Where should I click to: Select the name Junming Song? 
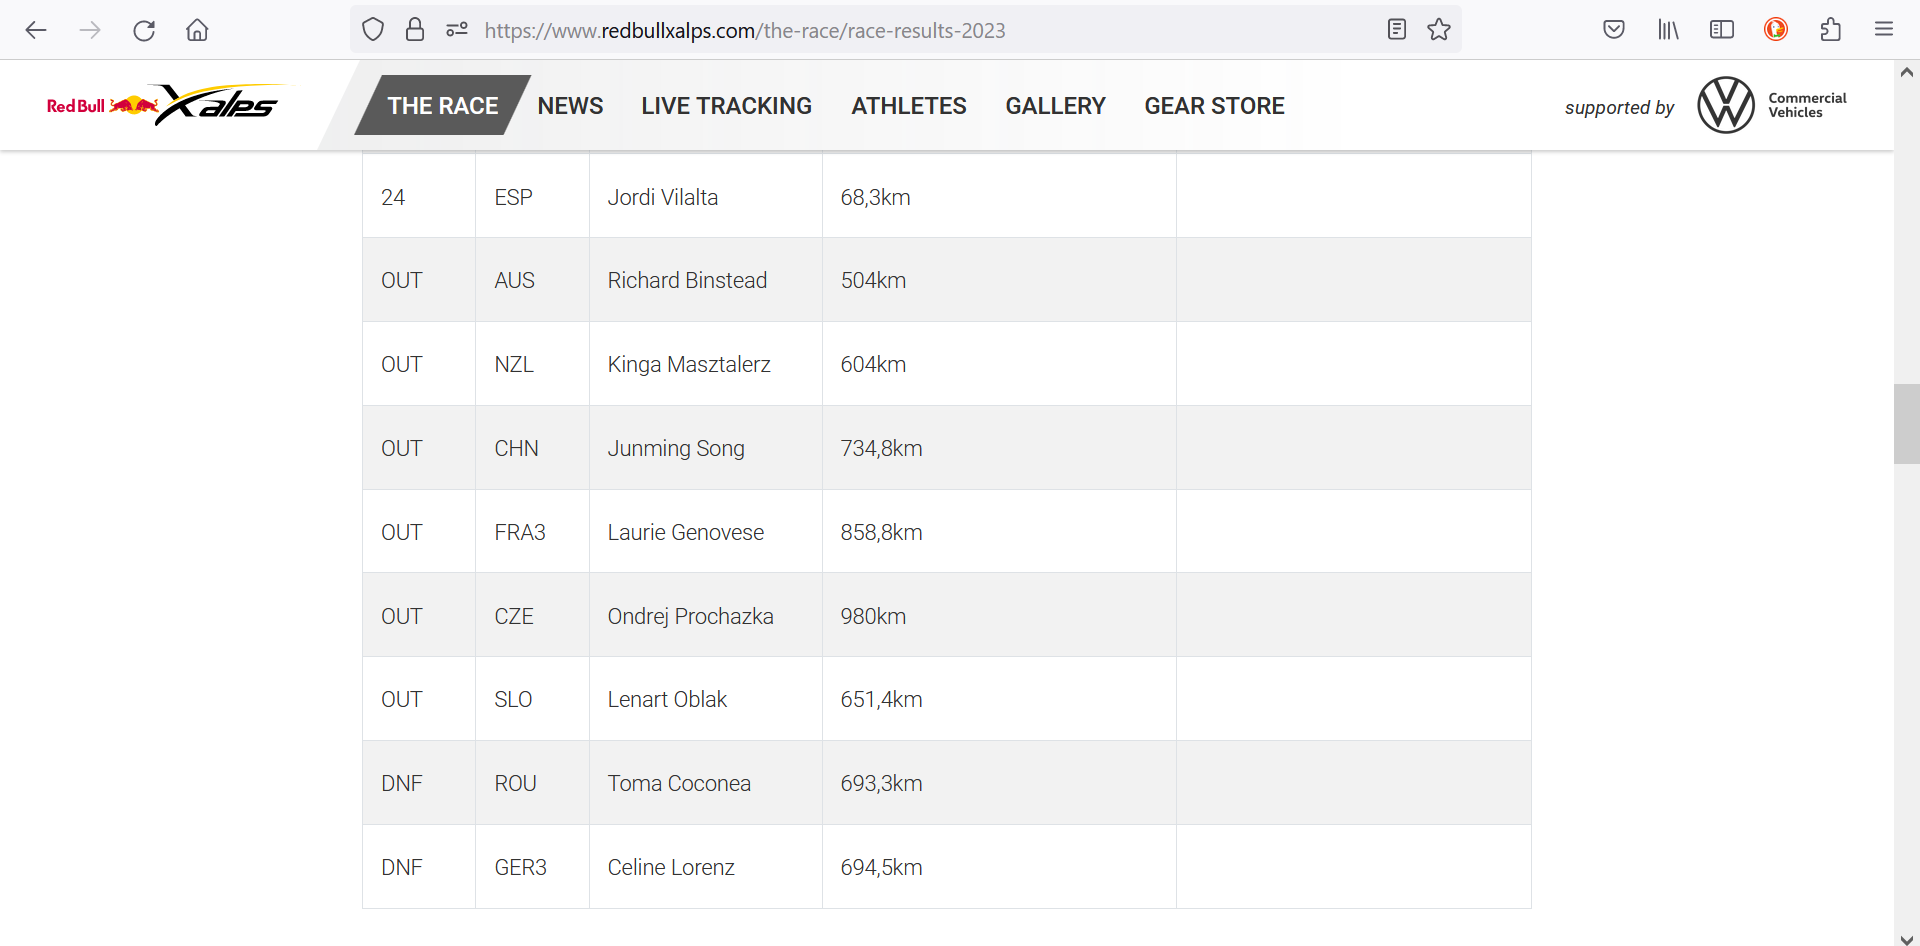pyautogui.click(x=676, y=449)
